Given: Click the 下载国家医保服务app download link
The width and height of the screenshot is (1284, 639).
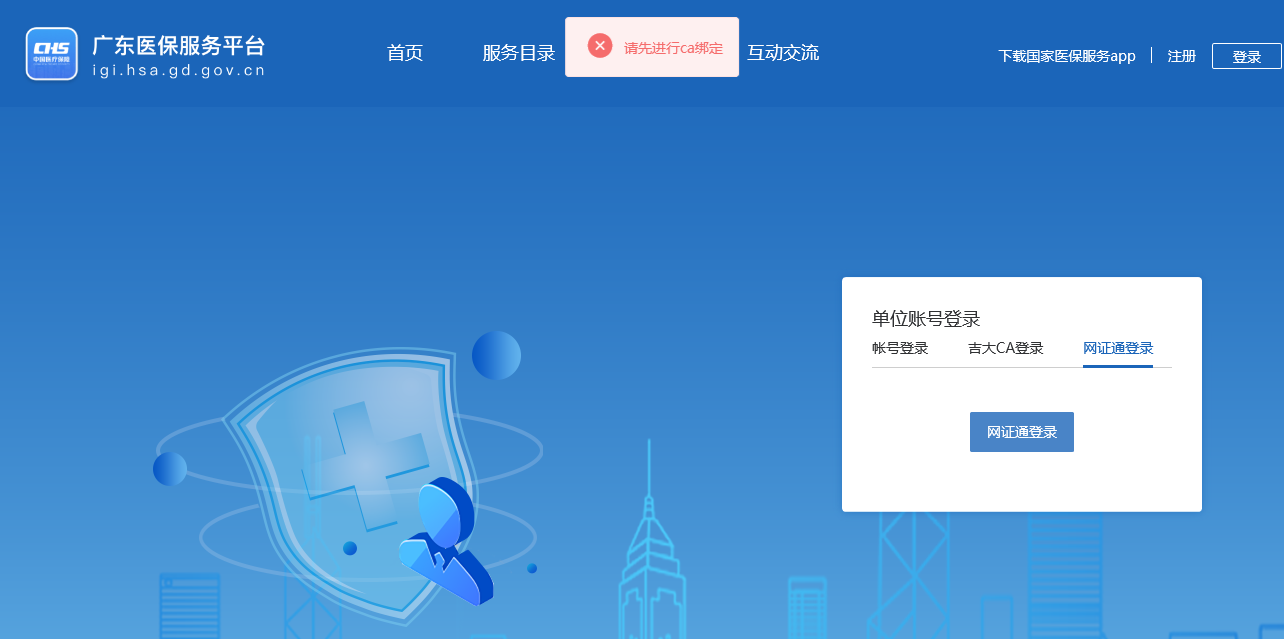Looking at the screenshot, I should 1067,56.
